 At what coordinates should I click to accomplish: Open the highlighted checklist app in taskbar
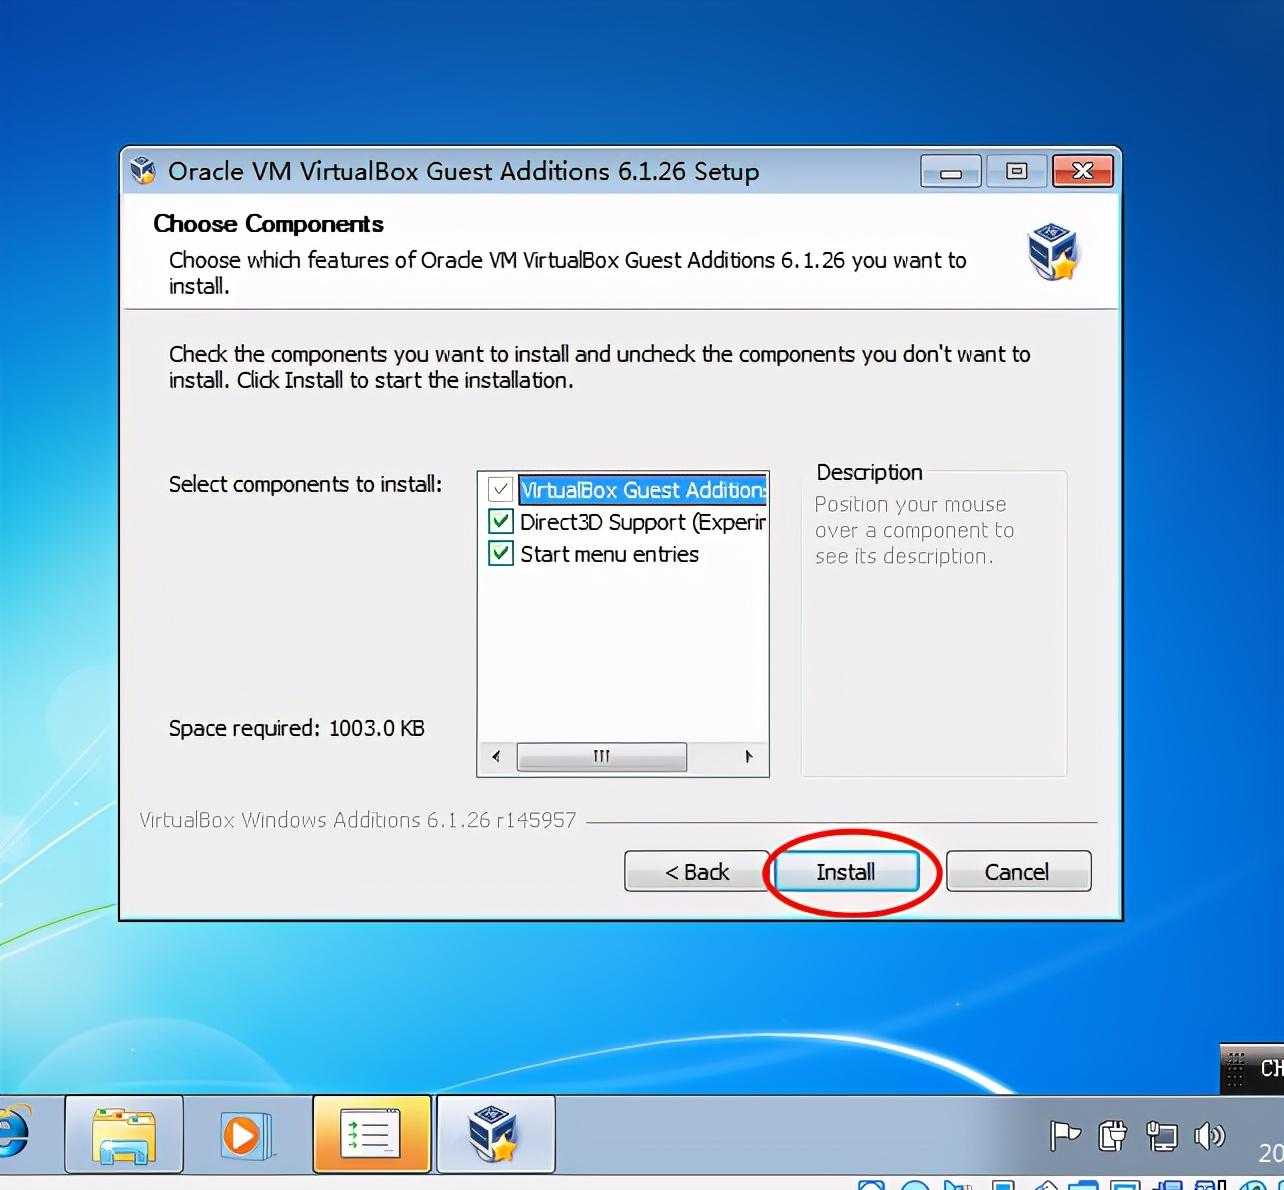[x=372, y=1134]
